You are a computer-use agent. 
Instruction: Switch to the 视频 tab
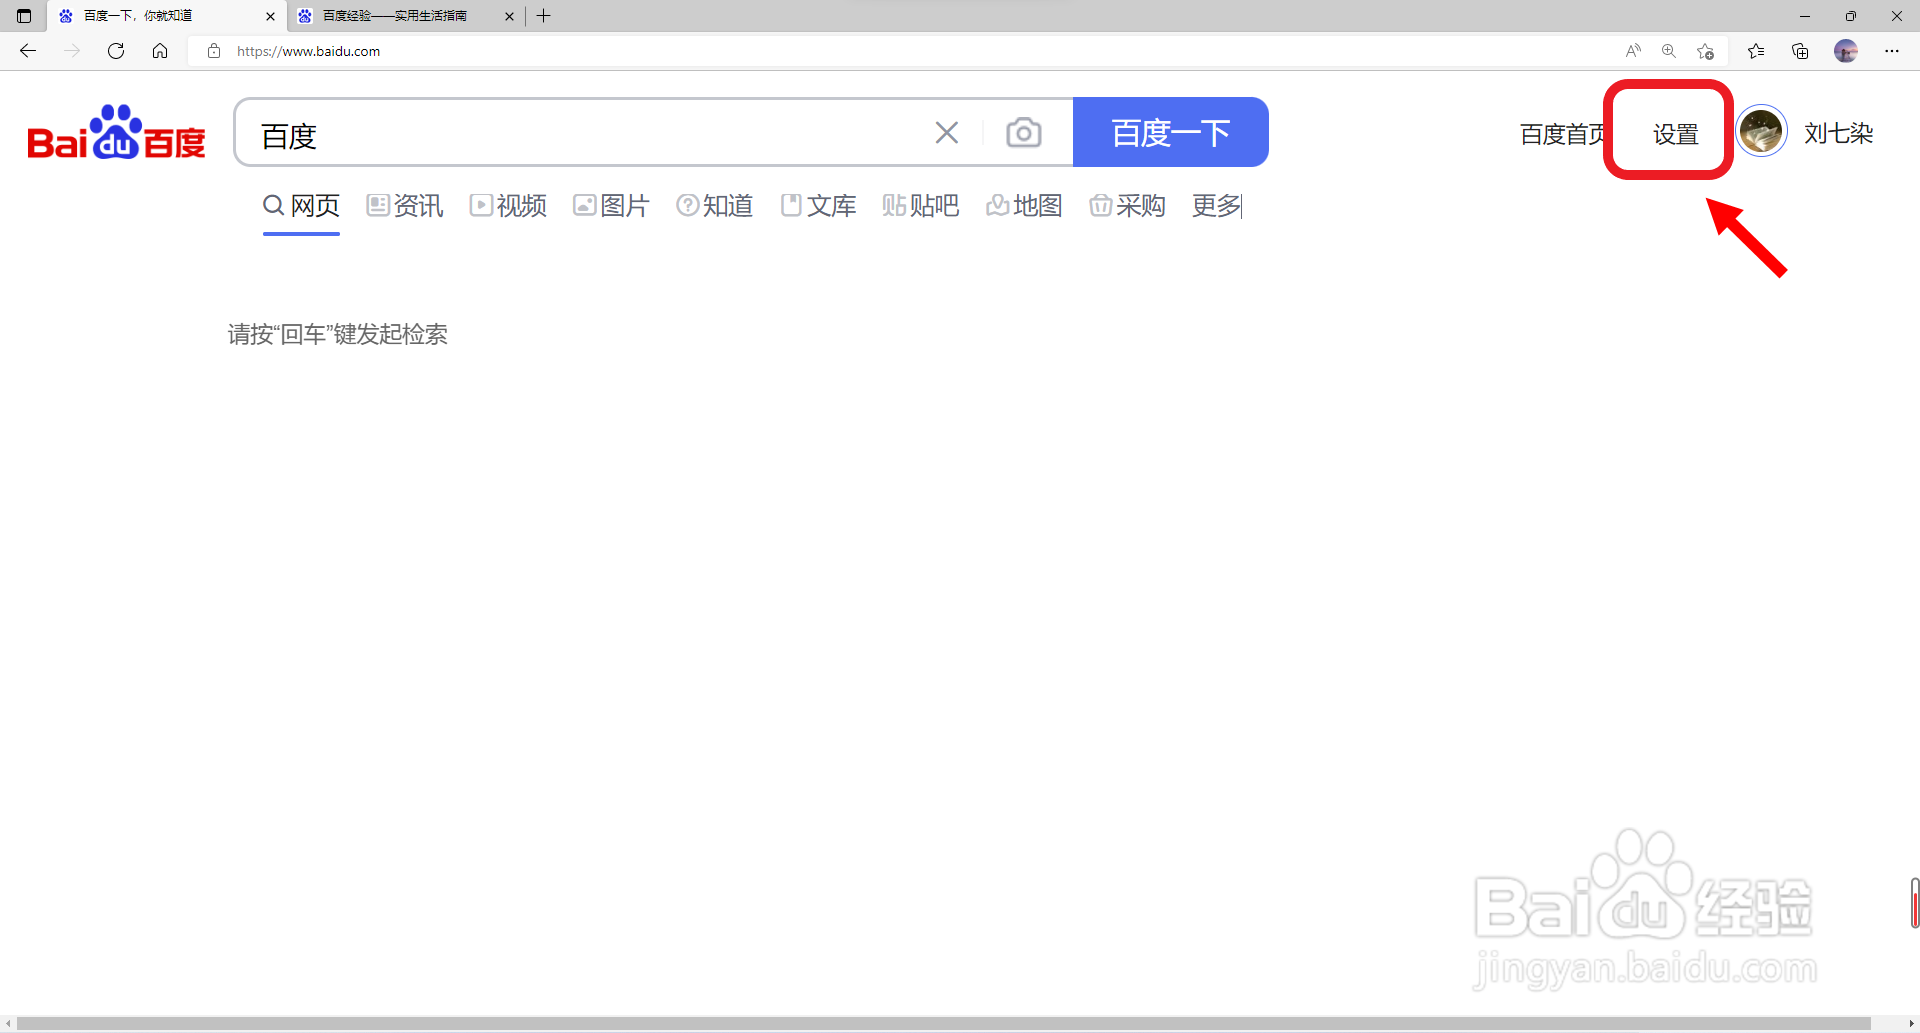(x=508, y=206)
